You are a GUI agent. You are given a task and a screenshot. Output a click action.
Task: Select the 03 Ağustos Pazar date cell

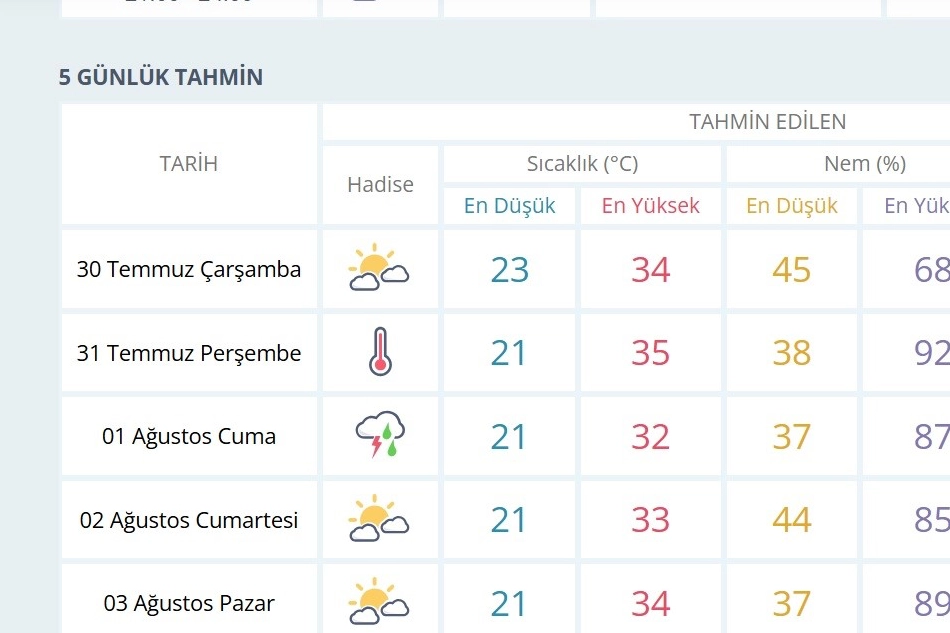(189, 603)
